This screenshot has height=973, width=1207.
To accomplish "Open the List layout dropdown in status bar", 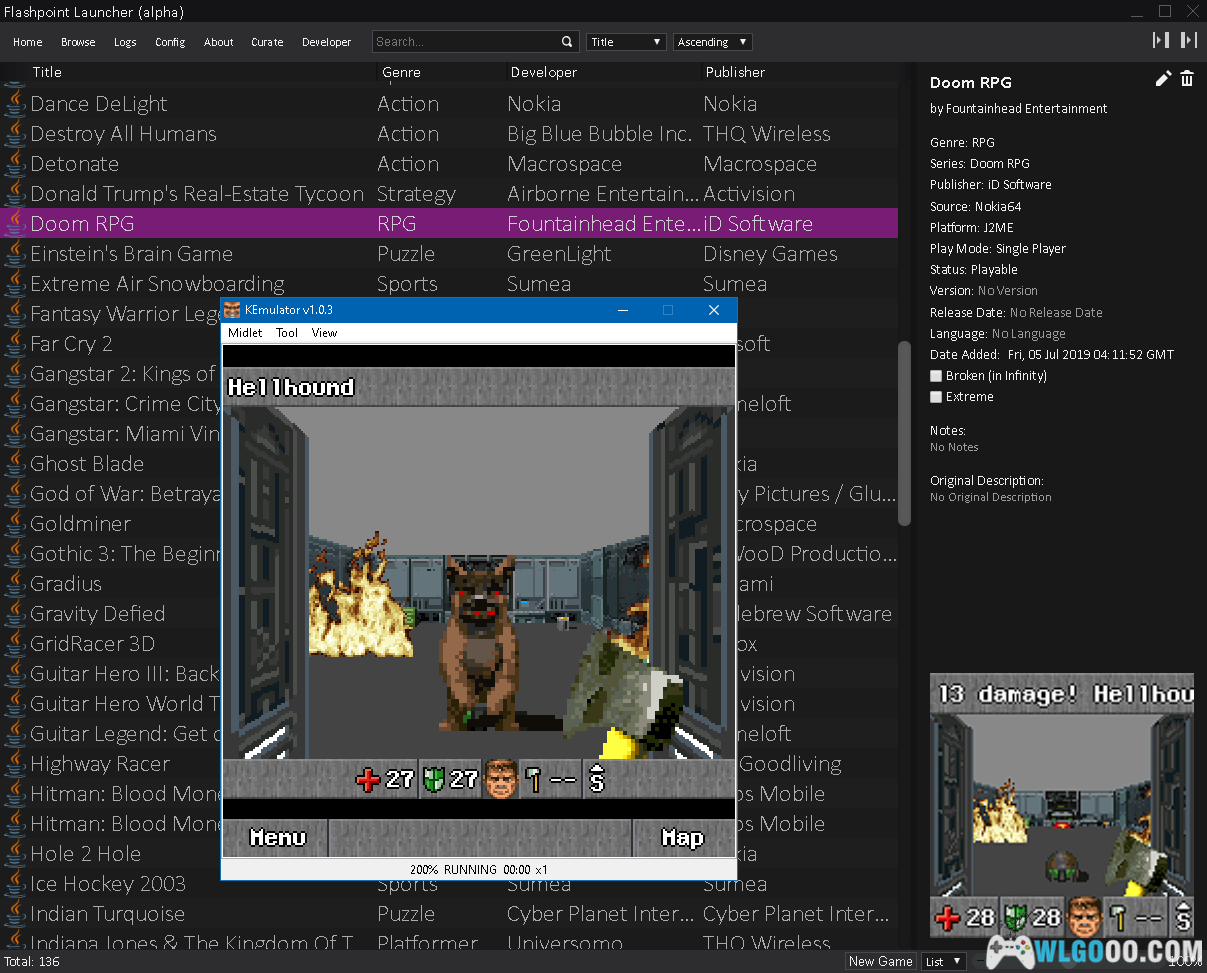I will click(x=943, y=961).
